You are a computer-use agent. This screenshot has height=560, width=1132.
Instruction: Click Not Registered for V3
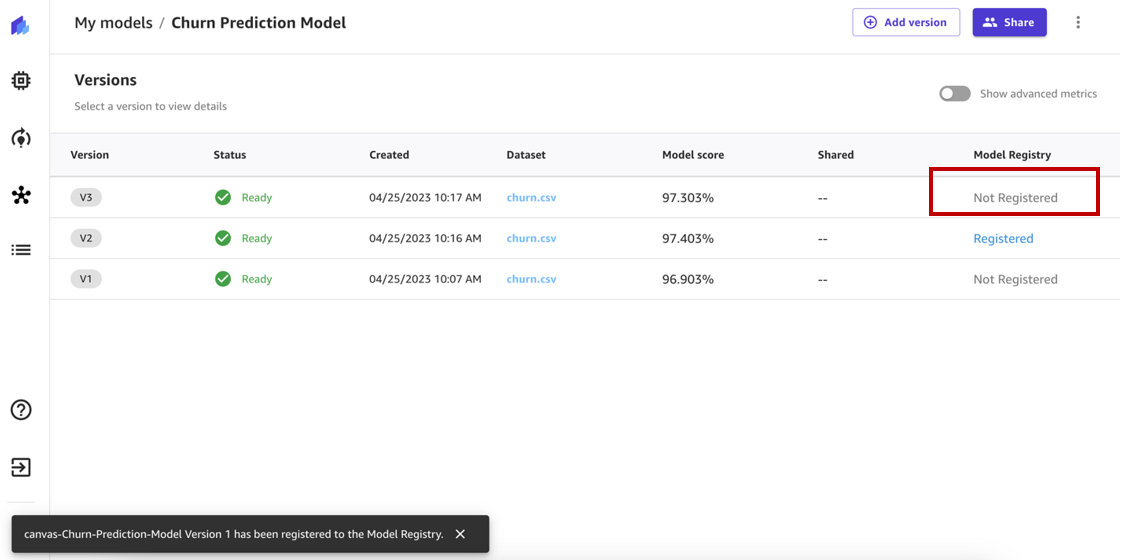pos(1015,198)
